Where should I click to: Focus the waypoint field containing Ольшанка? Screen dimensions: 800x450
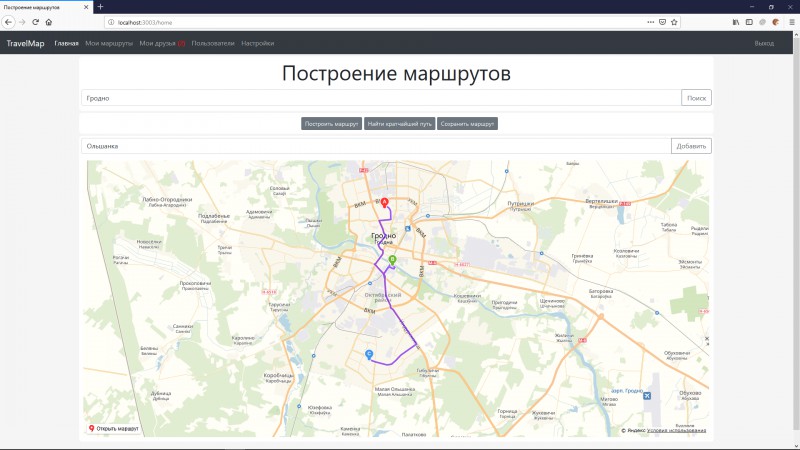point(376,146)
